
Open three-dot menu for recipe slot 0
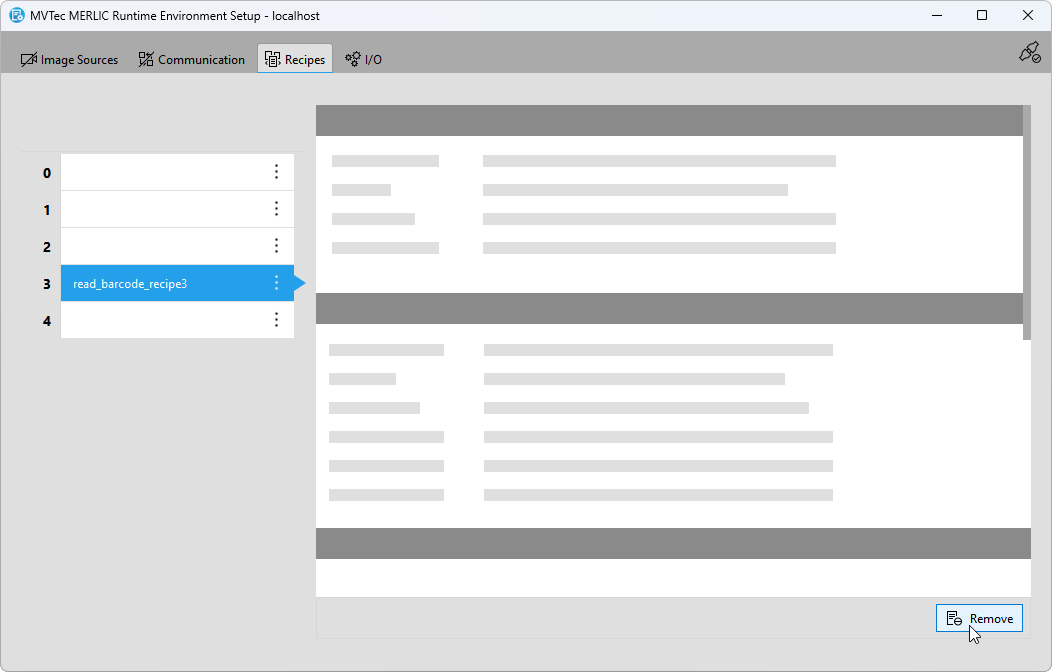click(277, 172)
